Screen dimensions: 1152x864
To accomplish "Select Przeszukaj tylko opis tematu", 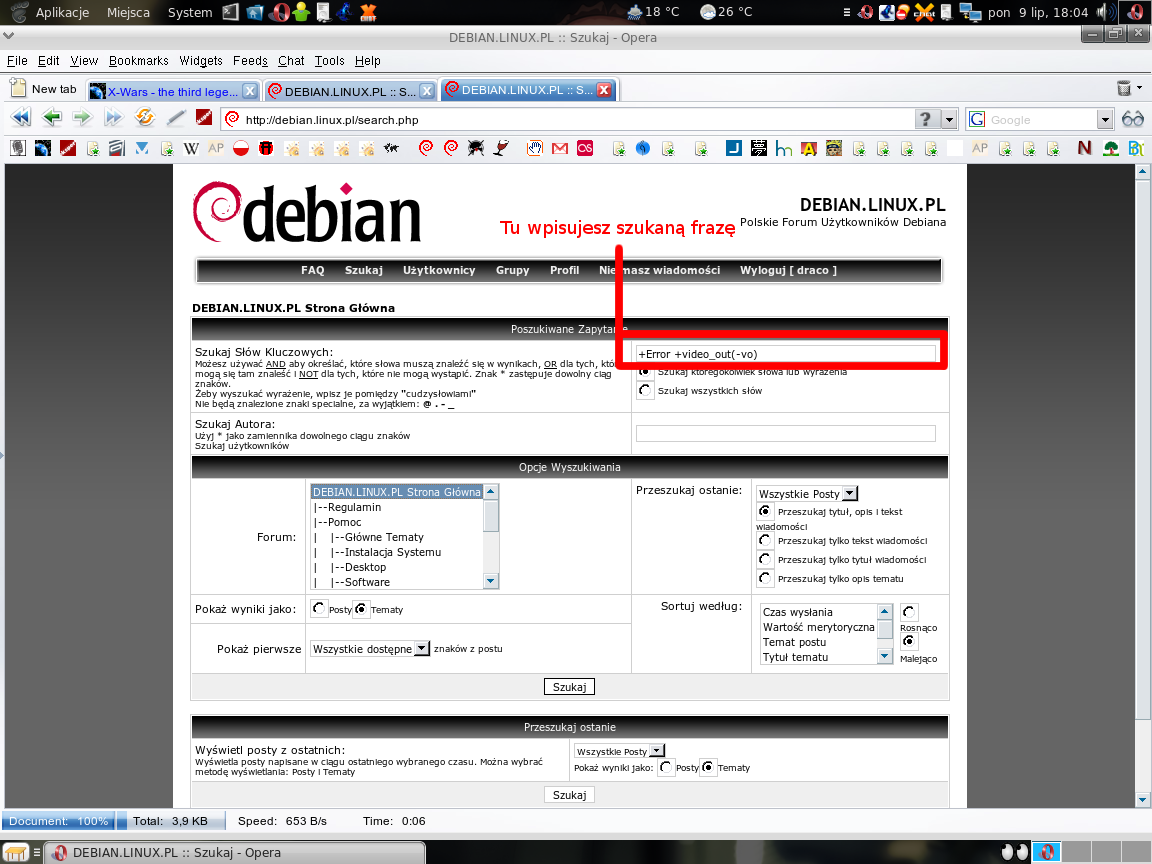I will 765,578.
